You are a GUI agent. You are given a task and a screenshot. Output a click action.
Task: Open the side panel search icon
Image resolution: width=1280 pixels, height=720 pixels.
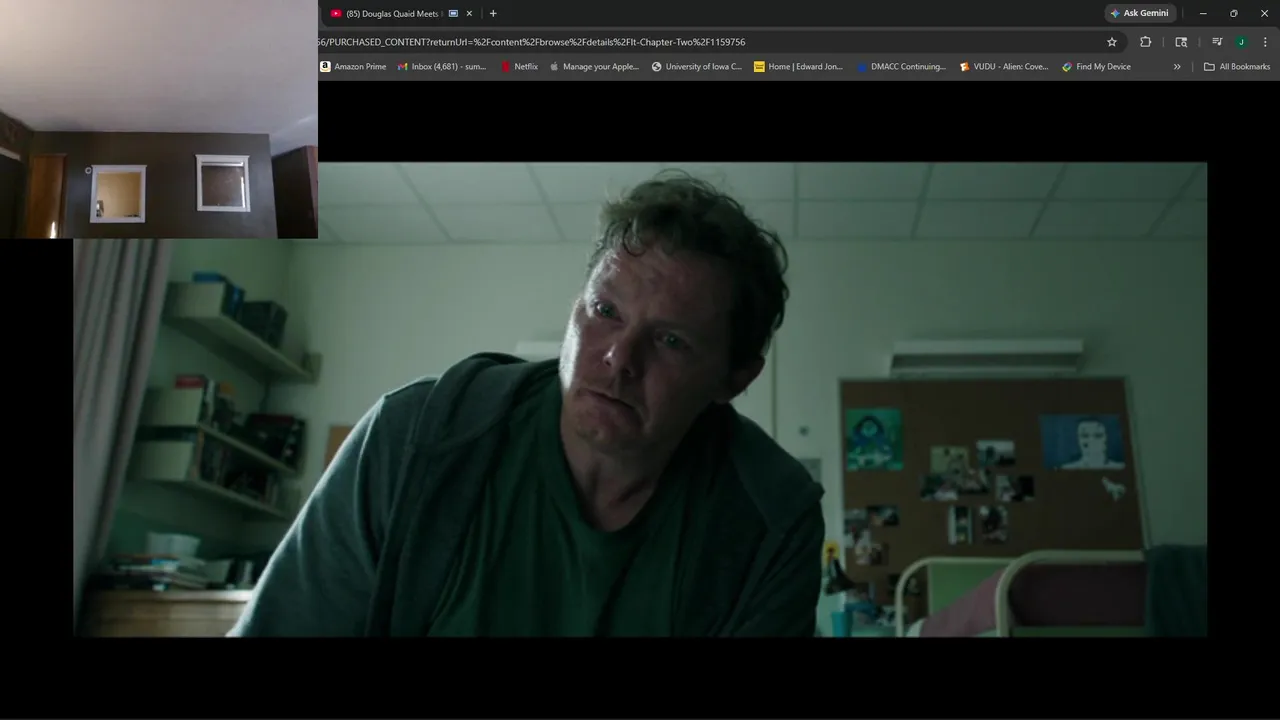(x=1181, y=42)
